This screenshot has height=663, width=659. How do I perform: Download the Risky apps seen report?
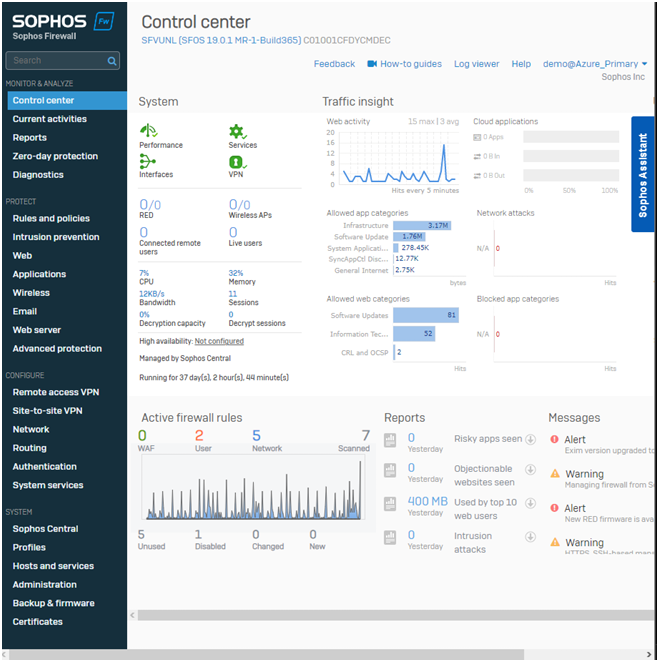pyautogui.click(x=530, y=439)
